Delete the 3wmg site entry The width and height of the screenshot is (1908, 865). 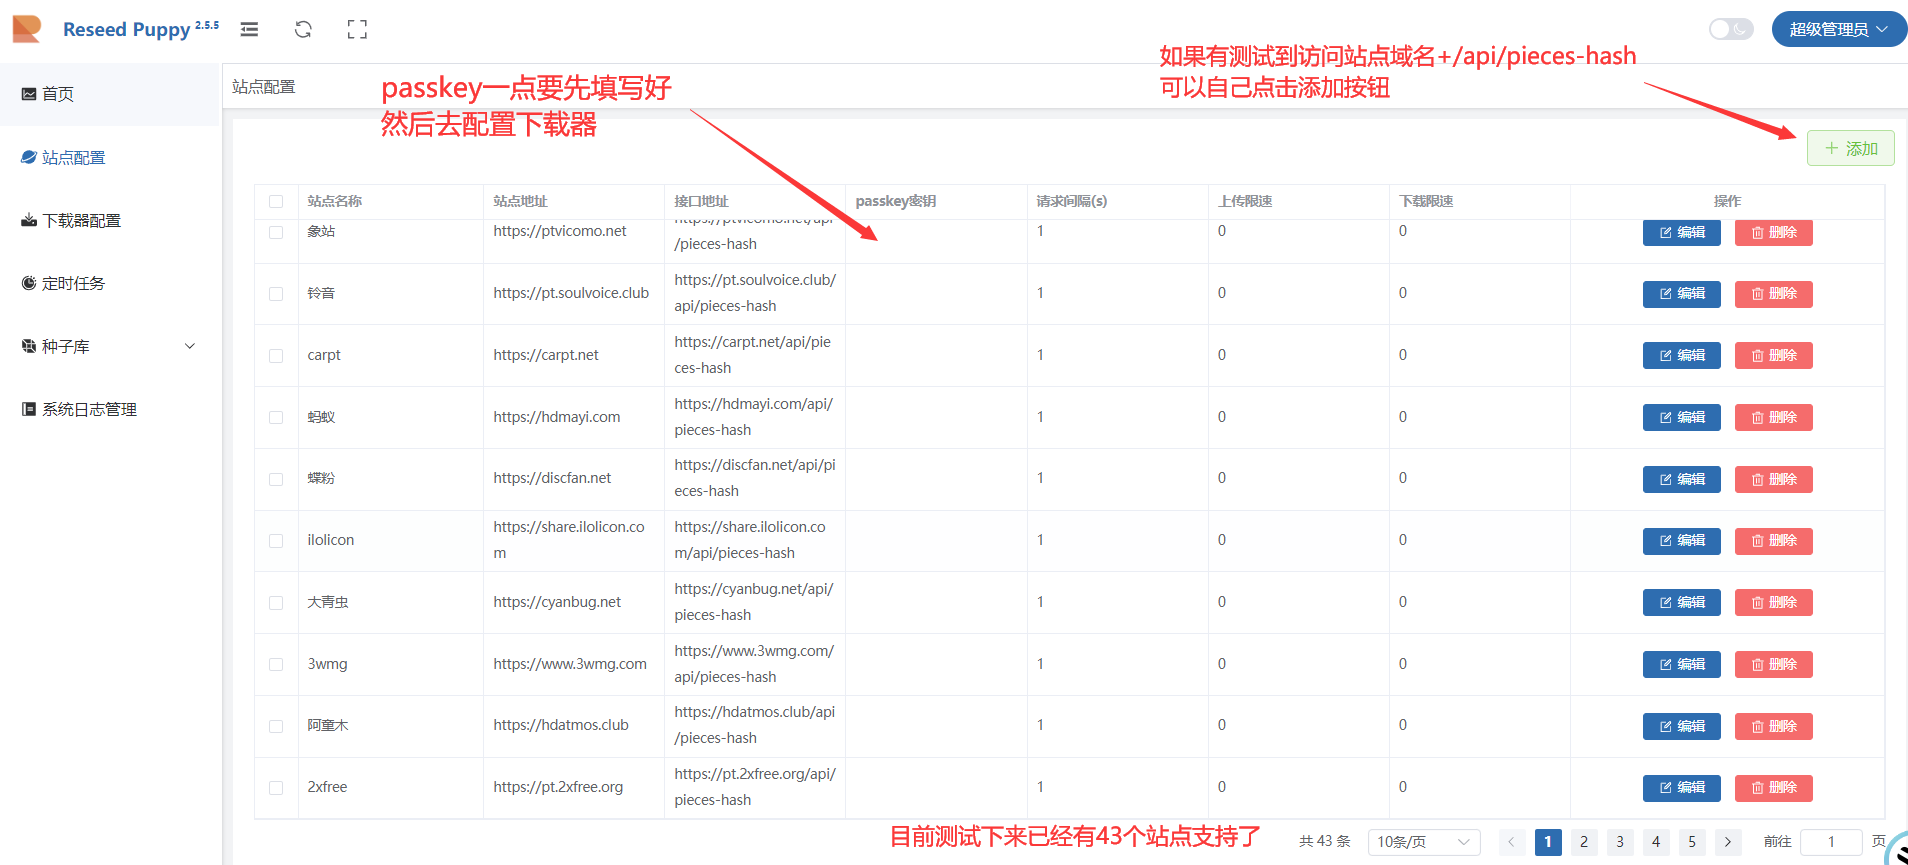pos(1773,665)
